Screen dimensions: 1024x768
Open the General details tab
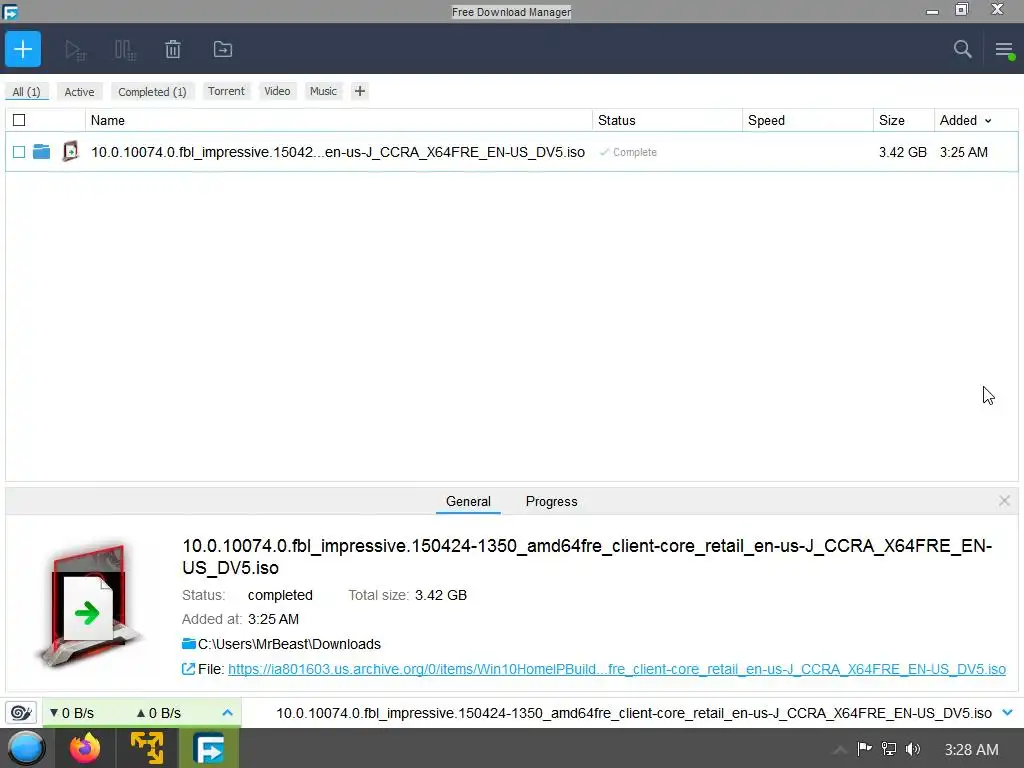(468, 502)
